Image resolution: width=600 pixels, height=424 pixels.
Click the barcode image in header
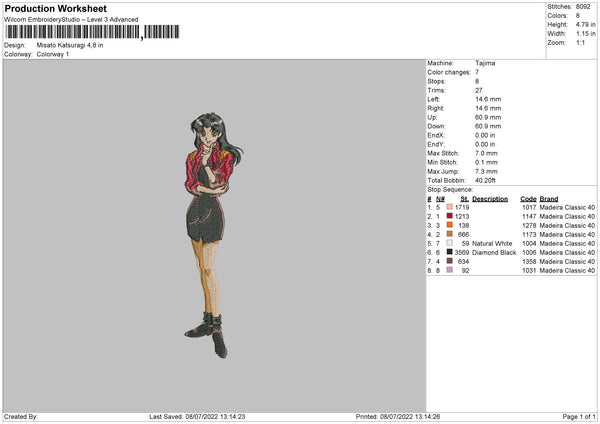[x=92, y=32]
